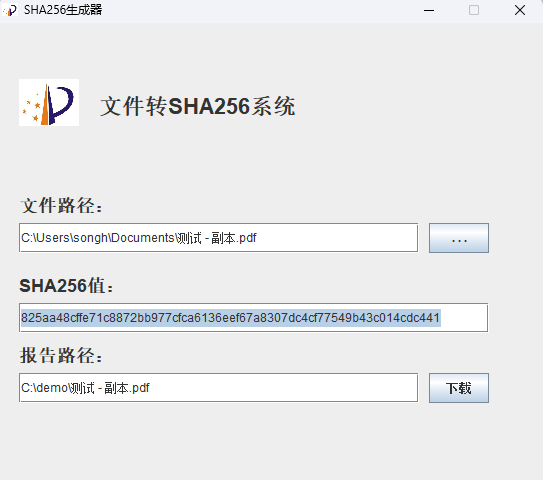Focus the 文件路径 file path input field
This screenshot has height=480, width=543.
tap(219, 238)
